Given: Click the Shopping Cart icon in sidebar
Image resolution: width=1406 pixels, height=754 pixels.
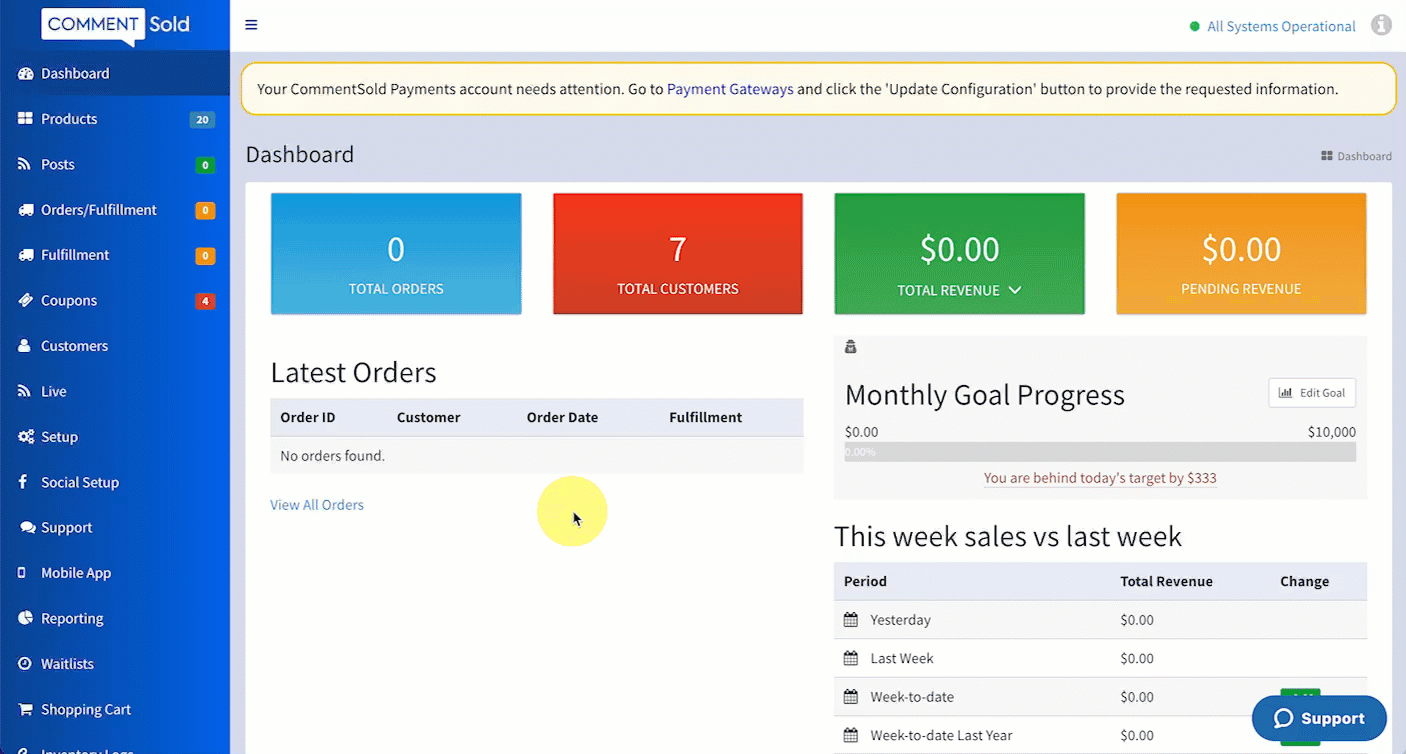Looking at the screenshot, I should click(x=25, y=709).
